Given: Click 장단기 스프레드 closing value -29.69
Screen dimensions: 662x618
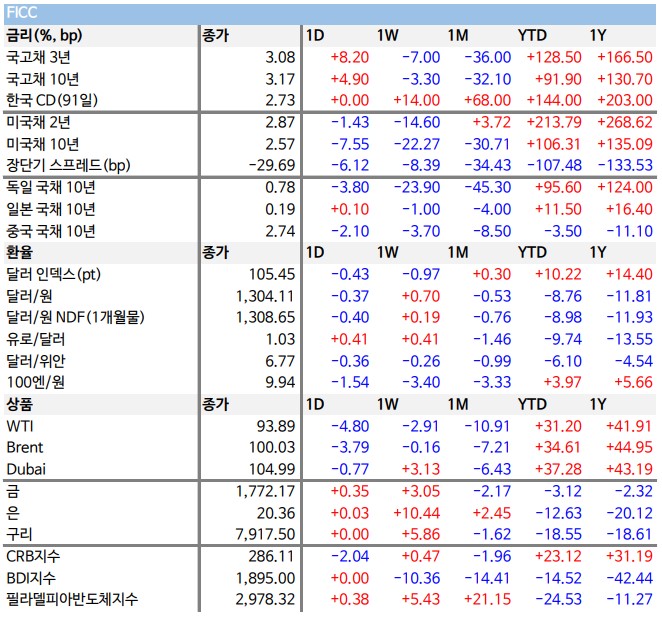Looking at the screenshot, I should 272,165.
